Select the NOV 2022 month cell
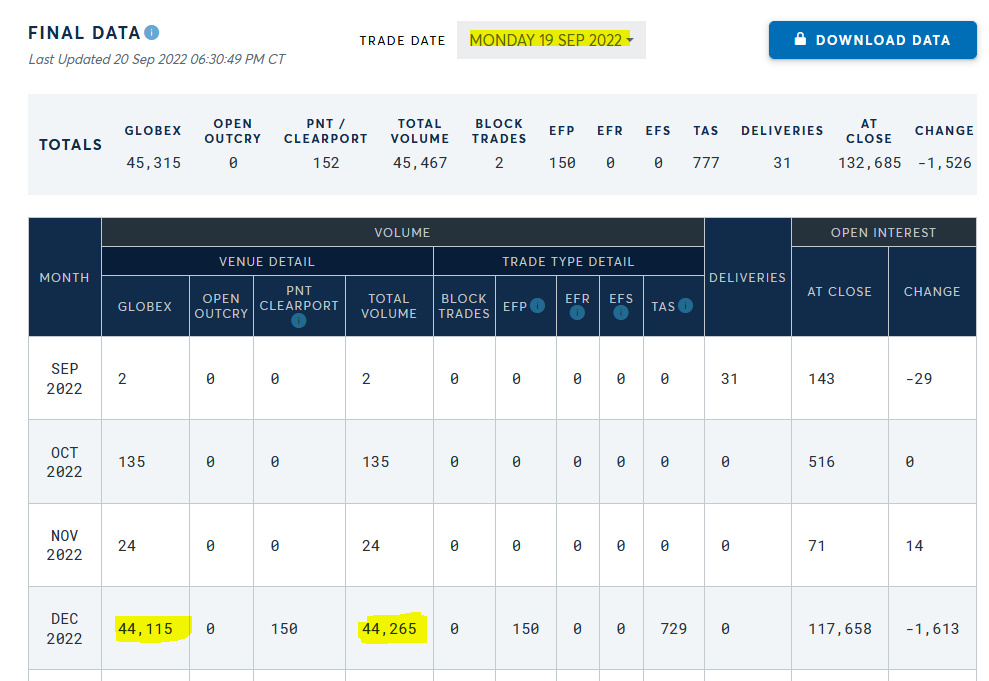Viewport: 989px width, 681px height. [x=64, y=545]
